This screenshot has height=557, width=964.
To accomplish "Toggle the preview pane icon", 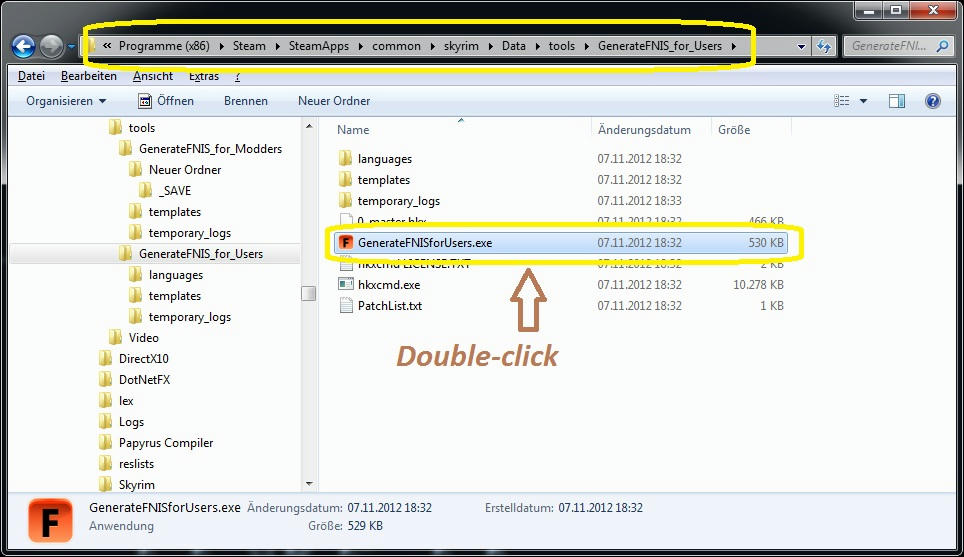I will click(897, 101).
